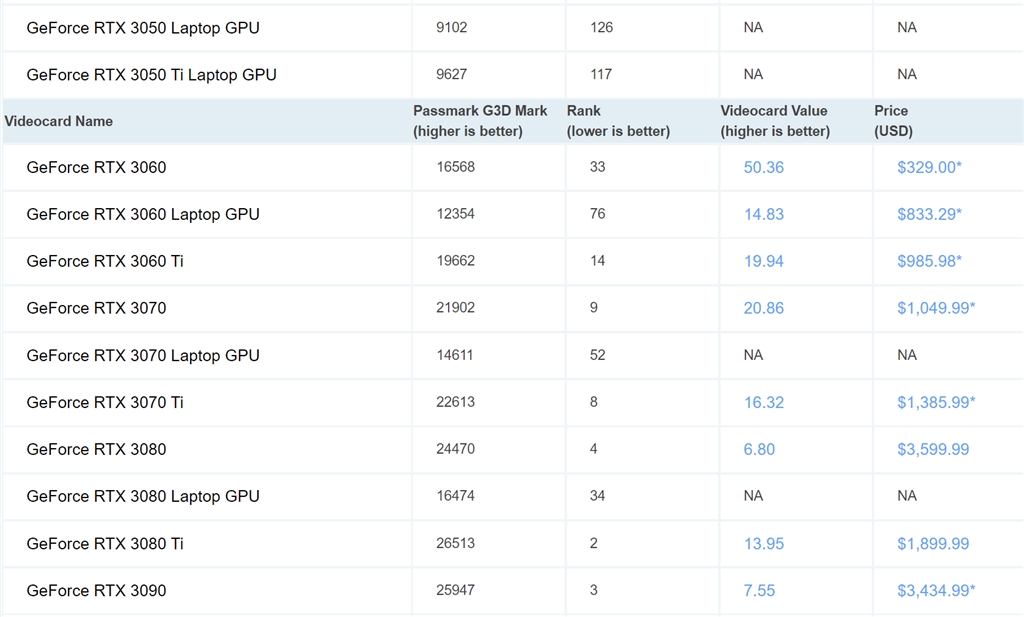Open the 7.55 value for RTX 3090
1024x617 pixels.
759,590
